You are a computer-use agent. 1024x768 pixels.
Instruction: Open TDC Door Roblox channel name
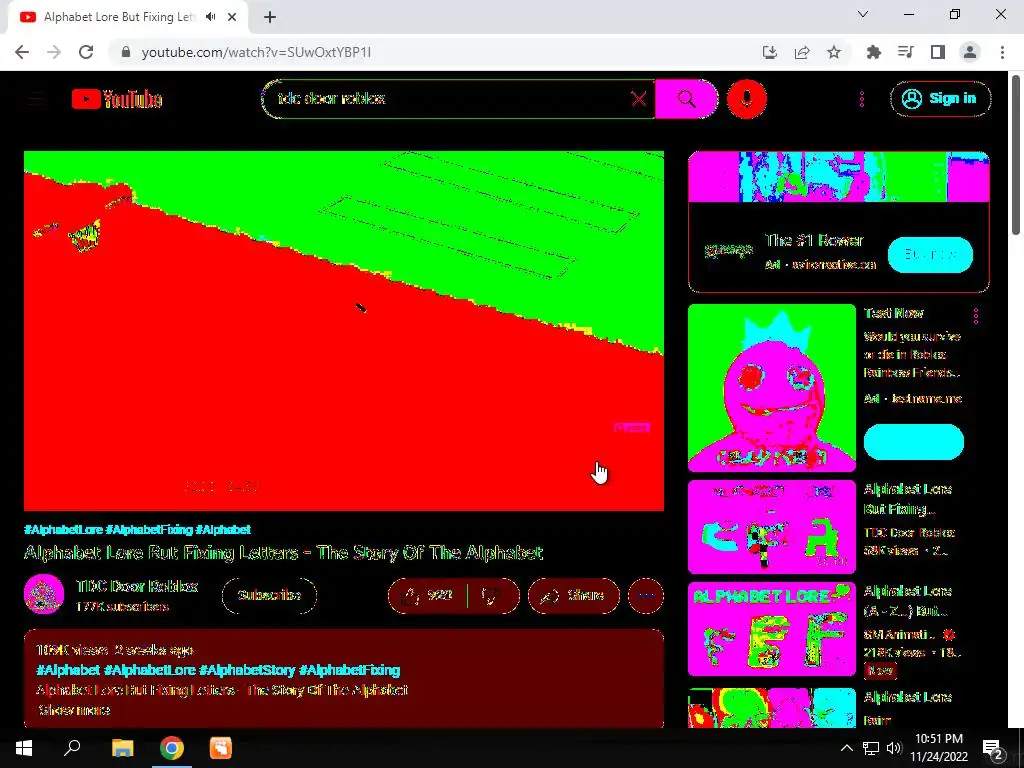pos(136,586)
